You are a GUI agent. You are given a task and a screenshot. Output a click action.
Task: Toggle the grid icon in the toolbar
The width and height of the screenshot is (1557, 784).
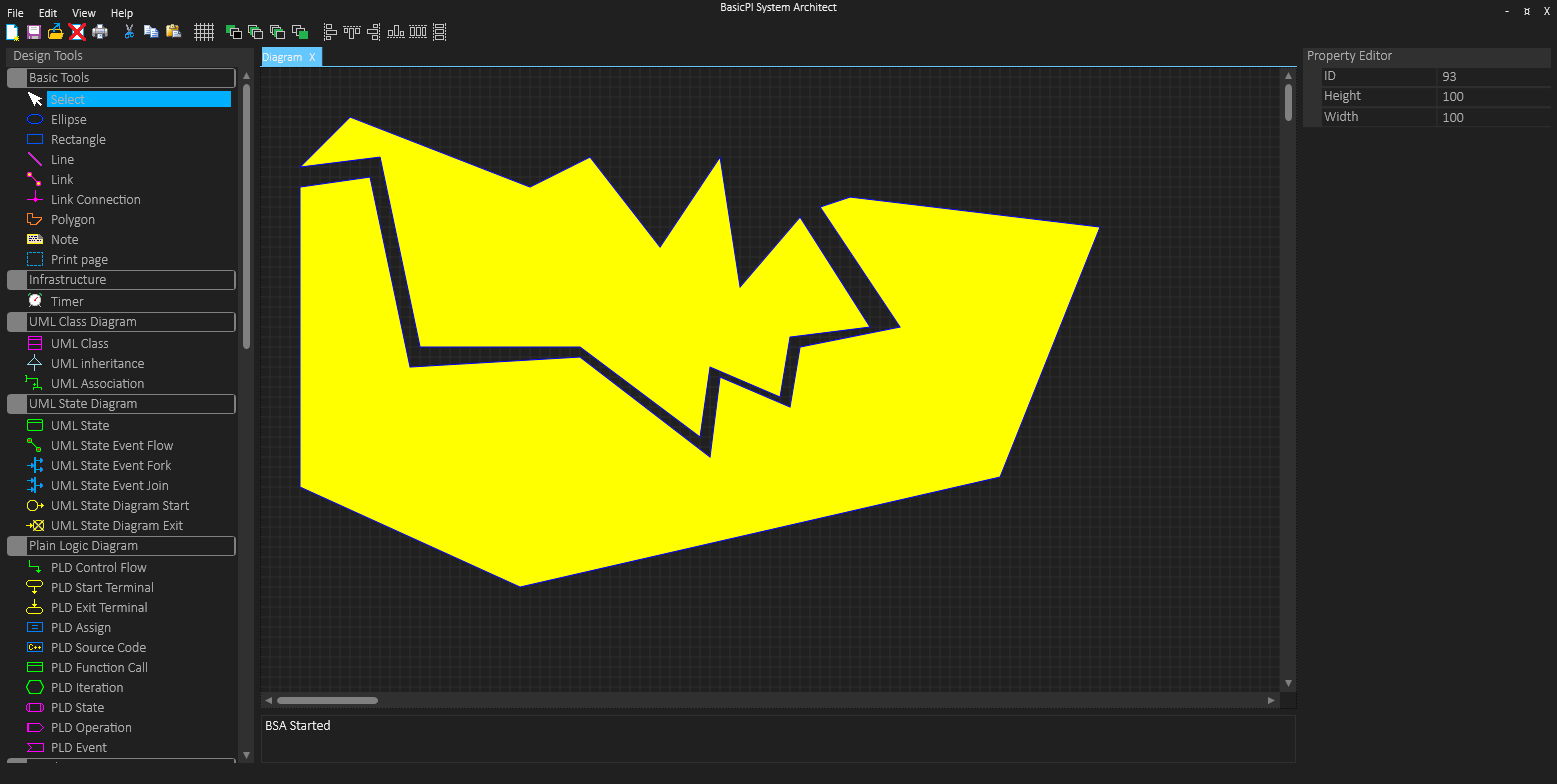204,32
